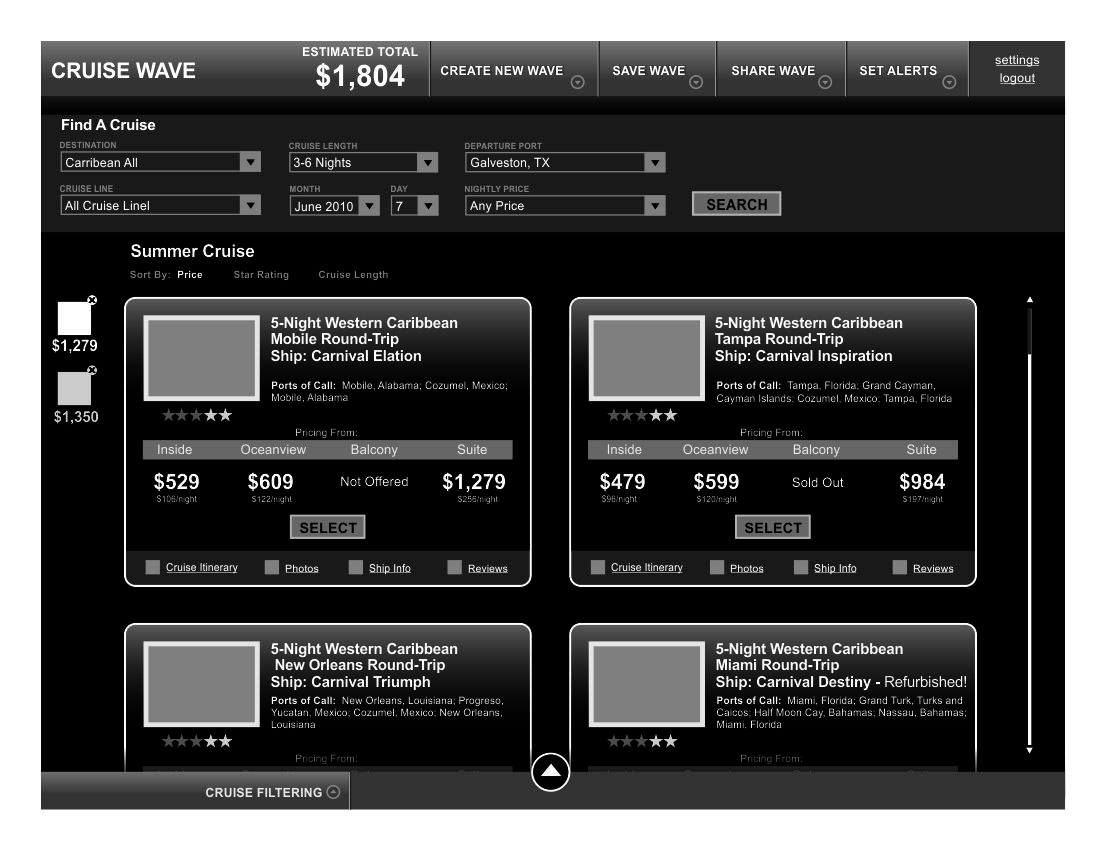Screen dimensions: 1106x850
Task: Sort results by Cruise Length
Action: pos(353,274)
